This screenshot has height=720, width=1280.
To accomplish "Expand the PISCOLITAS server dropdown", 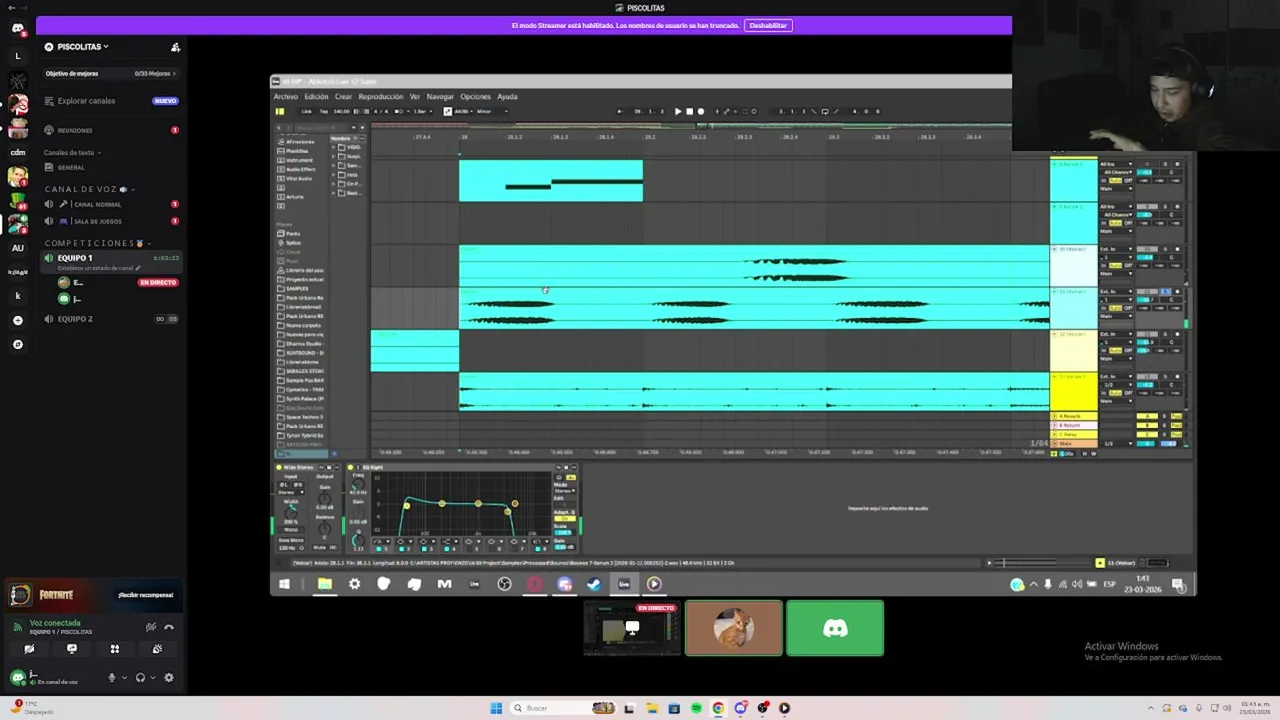I will [106, 47].
